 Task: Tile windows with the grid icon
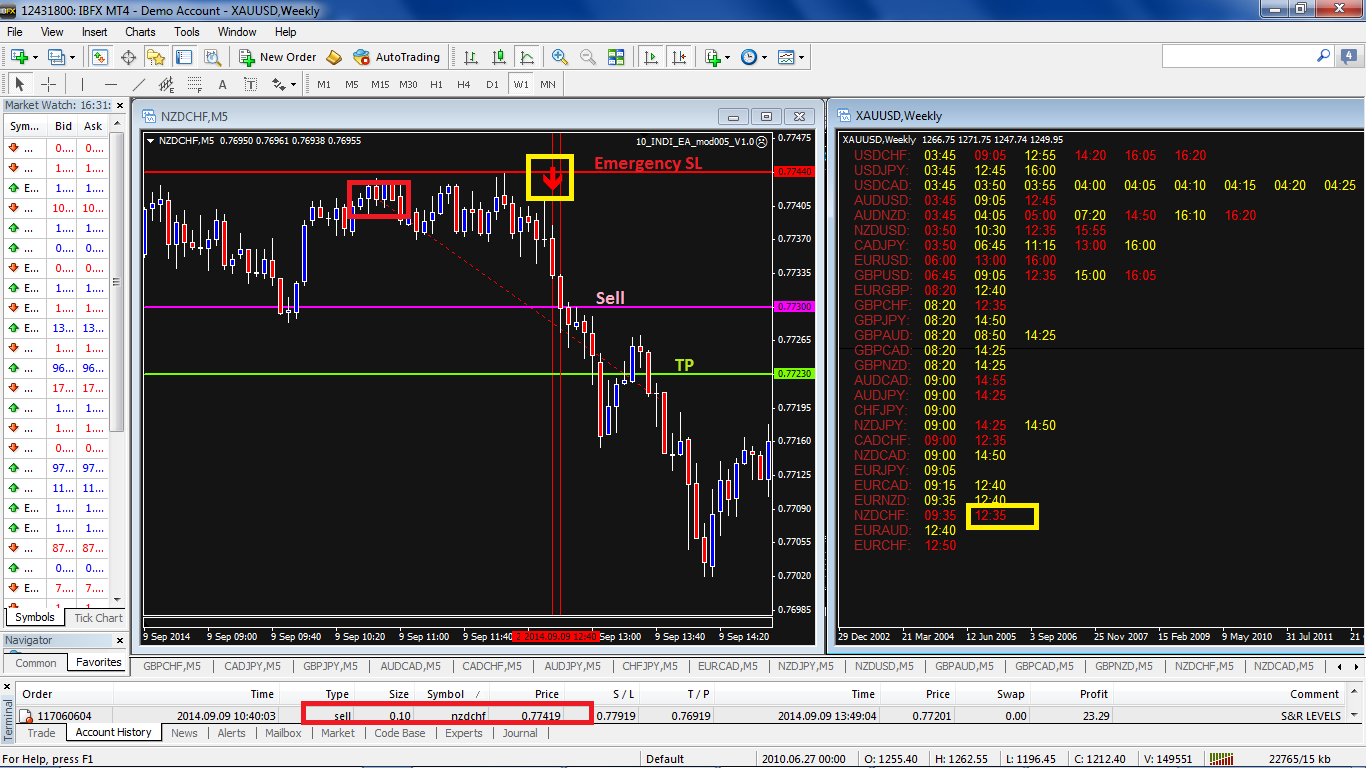pos(616,57)
